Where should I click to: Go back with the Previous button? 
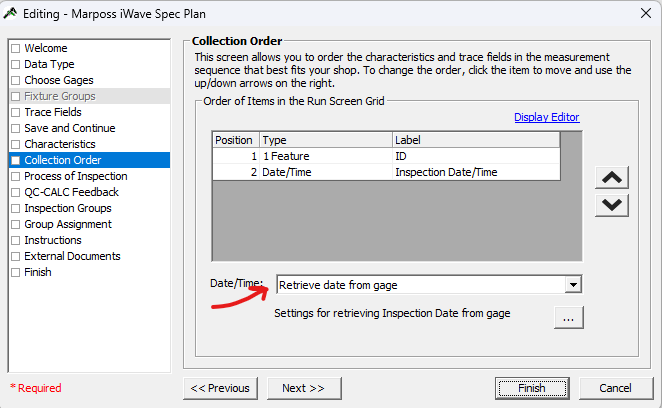[x=220, y=388]
